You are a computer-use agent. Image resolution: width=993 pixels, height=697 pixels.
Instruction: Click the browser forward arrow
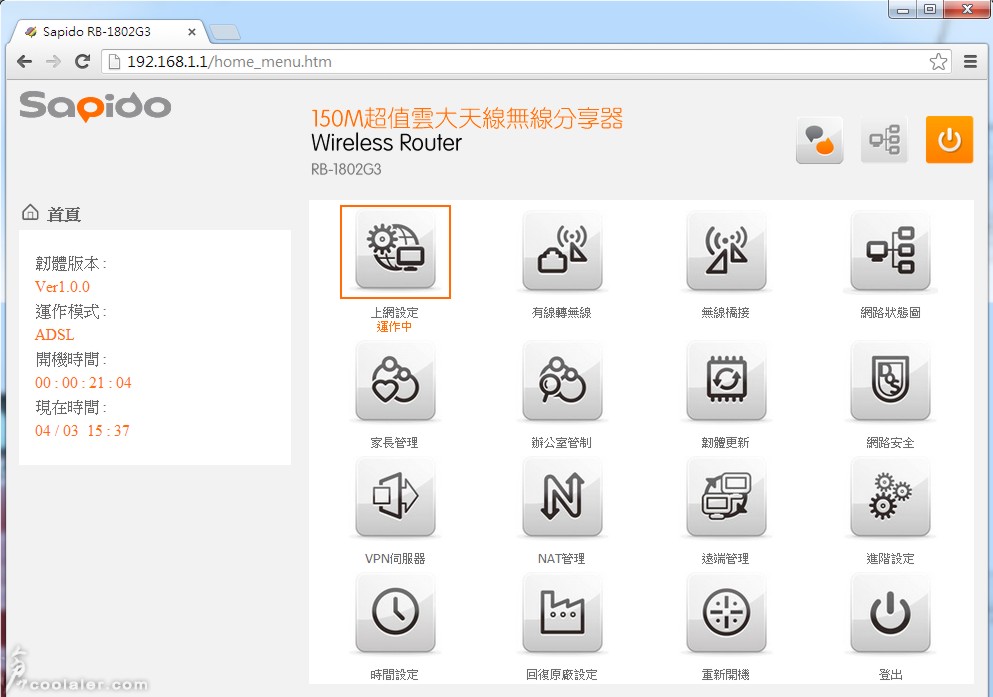[54, 61]
